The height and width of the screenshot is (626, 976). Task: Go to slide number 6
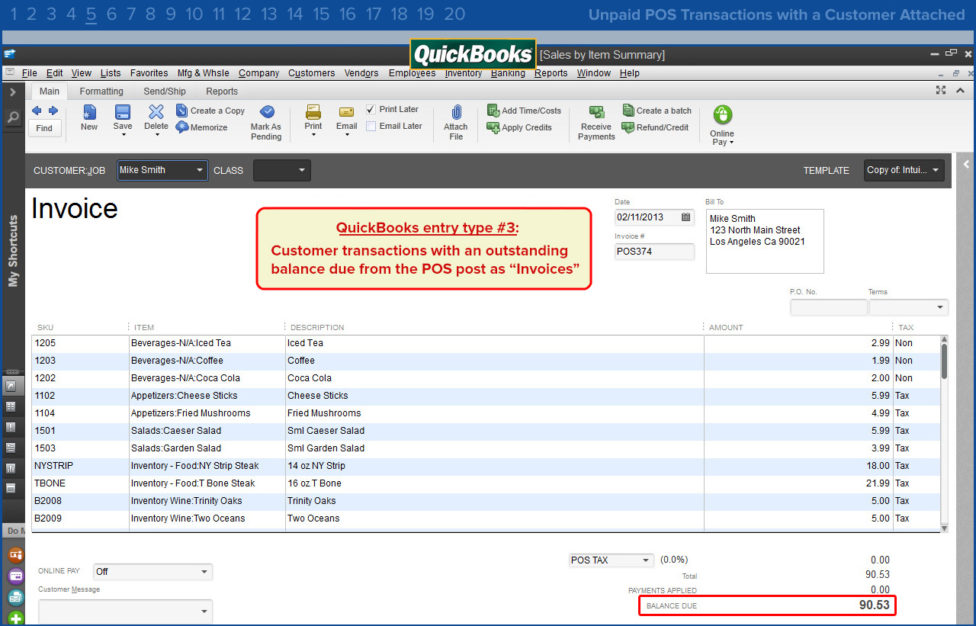[x=111, y=14]
